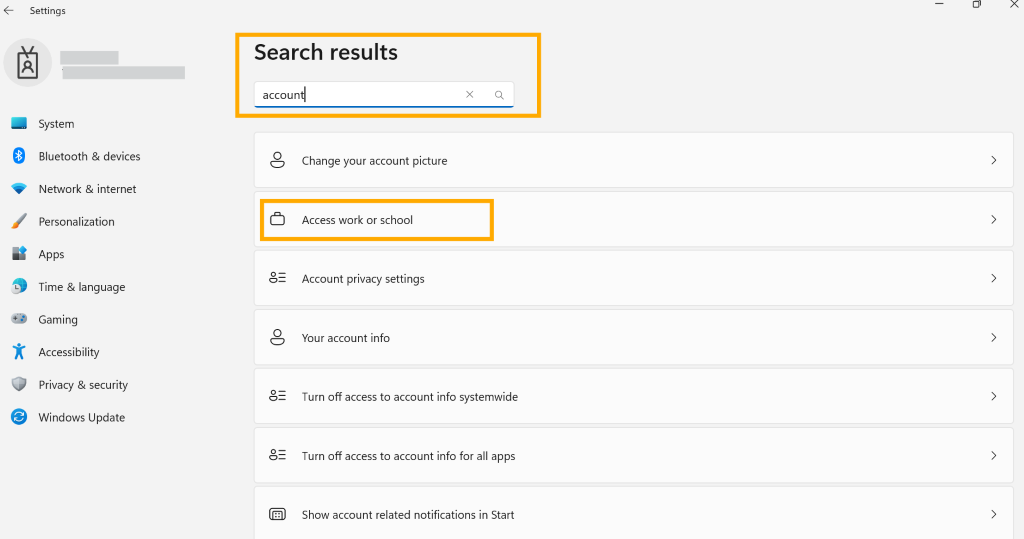The height and width of the screenshot is (539, 1024).
Task: Open the System settings page
Action: (x=56, y=124)
